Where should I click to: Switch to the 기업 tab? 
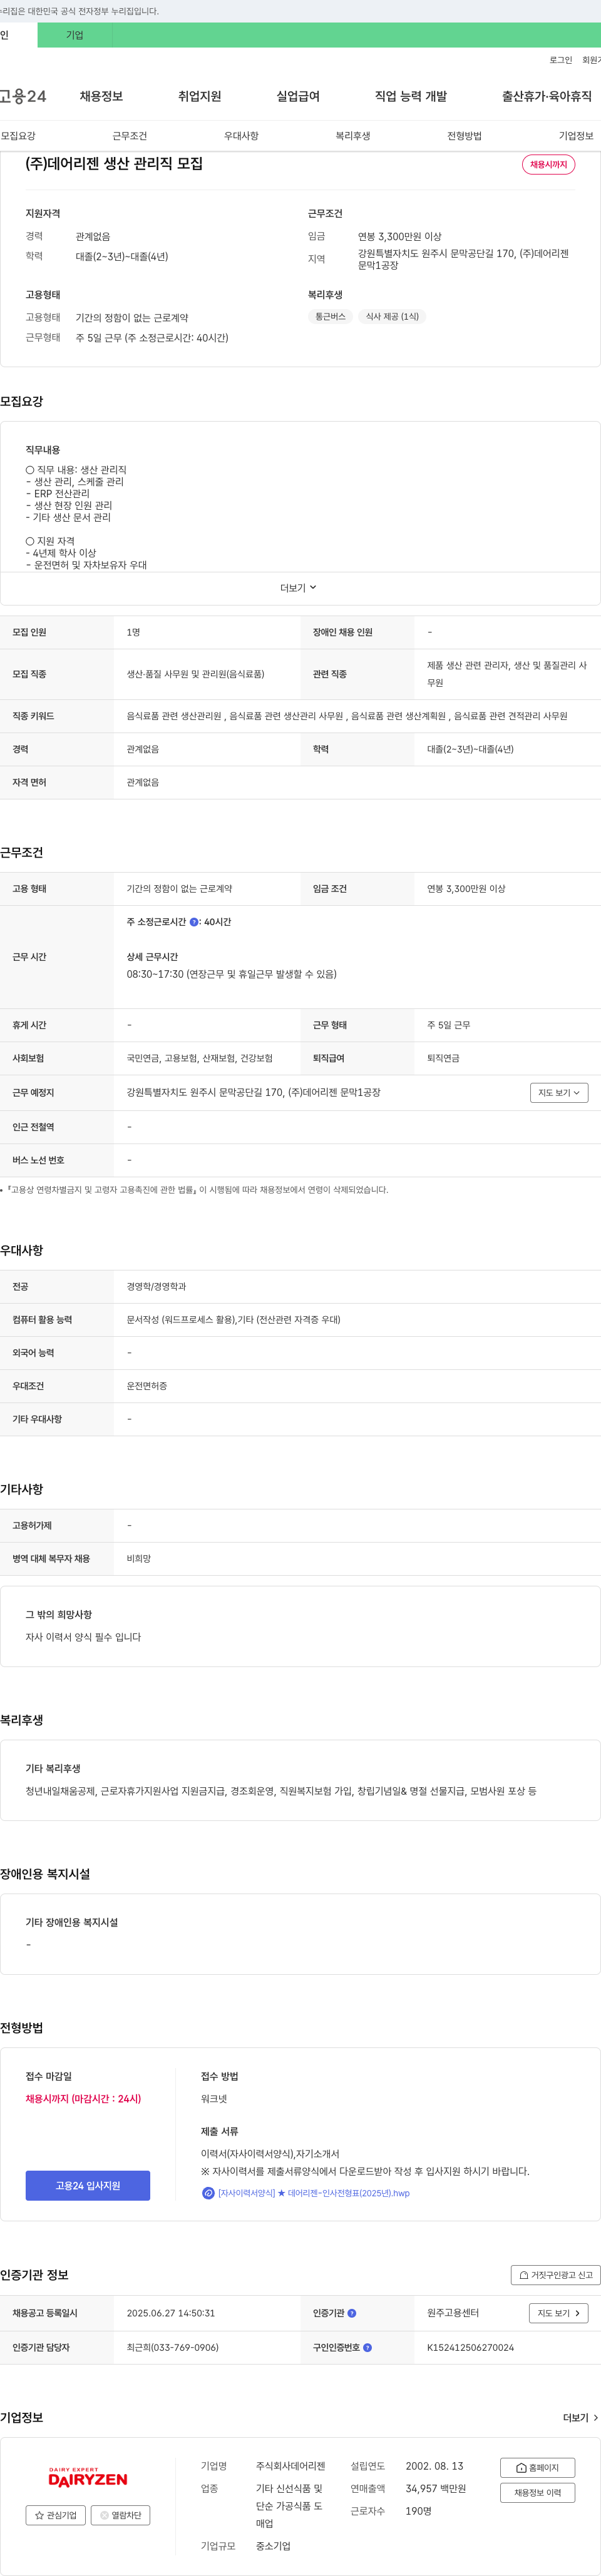pyautogui.click(x=75, y=35)
